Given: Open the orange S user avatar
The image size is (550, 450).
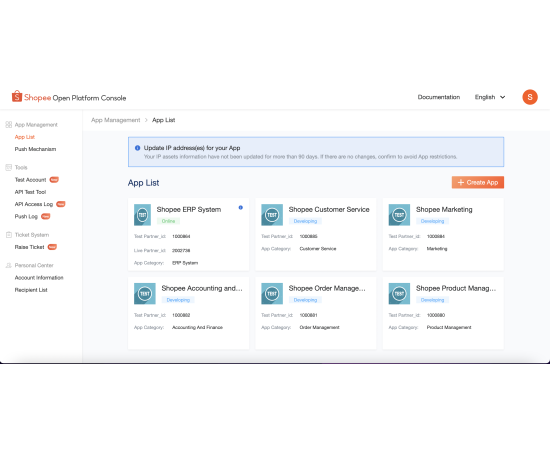Looking at the screenshot, I should 530,97.
